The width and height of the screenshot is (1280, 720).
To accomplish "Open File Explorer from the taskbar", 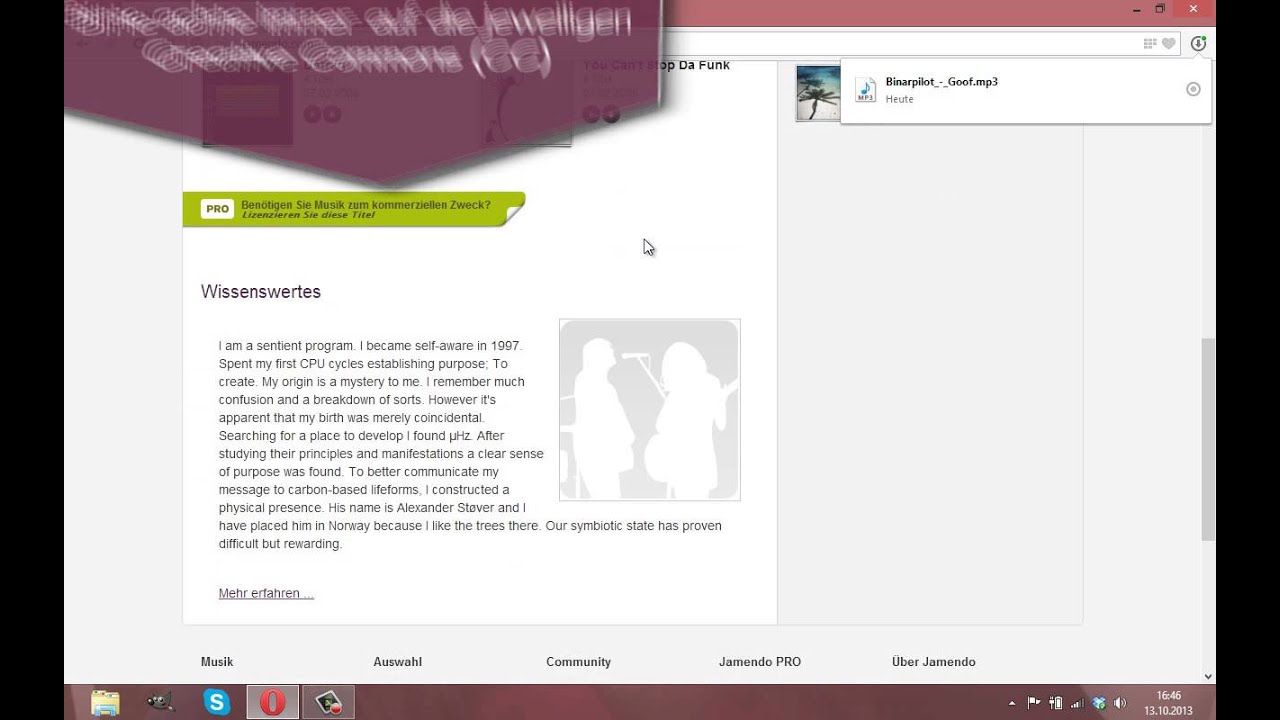I will 105,703.
